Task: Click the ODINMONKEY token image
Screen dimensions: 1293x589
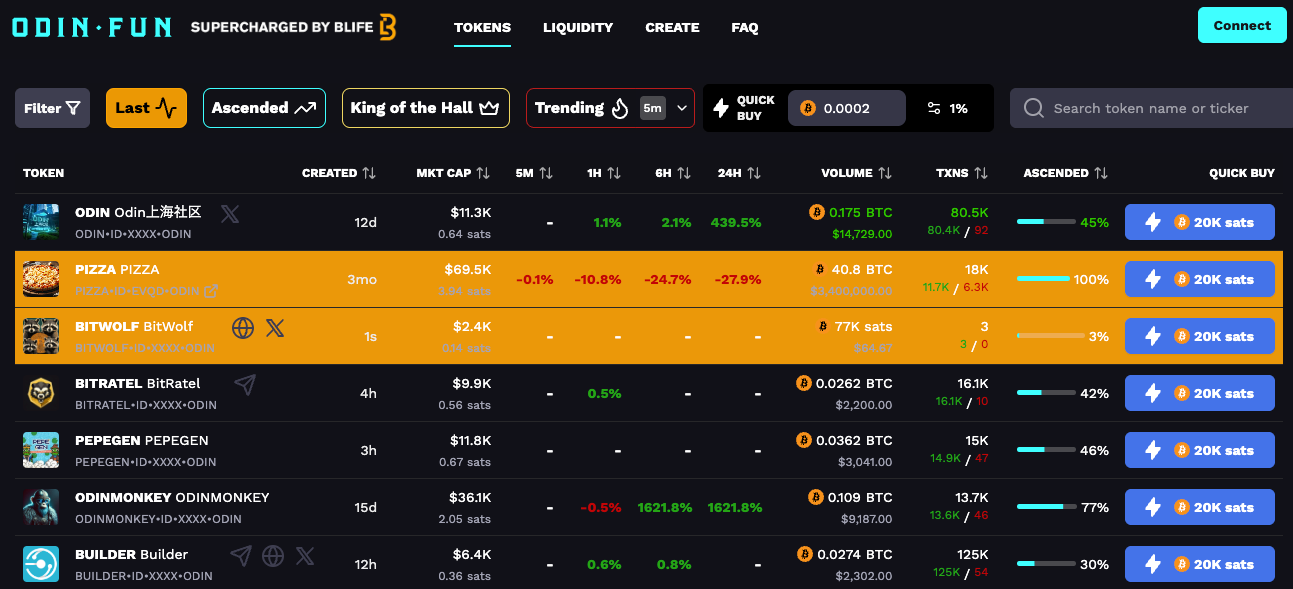Action: [x=41, y=507]
